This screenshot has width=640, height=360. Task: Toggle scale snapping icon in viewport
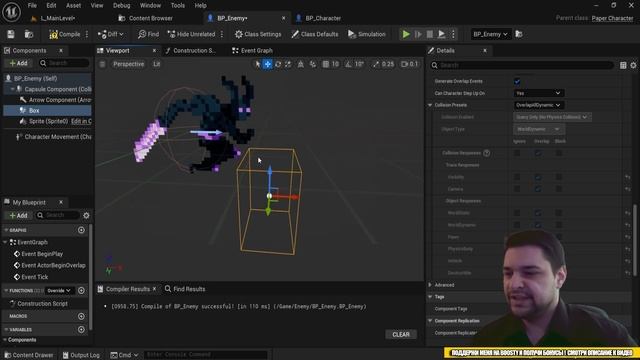point(376,64)
